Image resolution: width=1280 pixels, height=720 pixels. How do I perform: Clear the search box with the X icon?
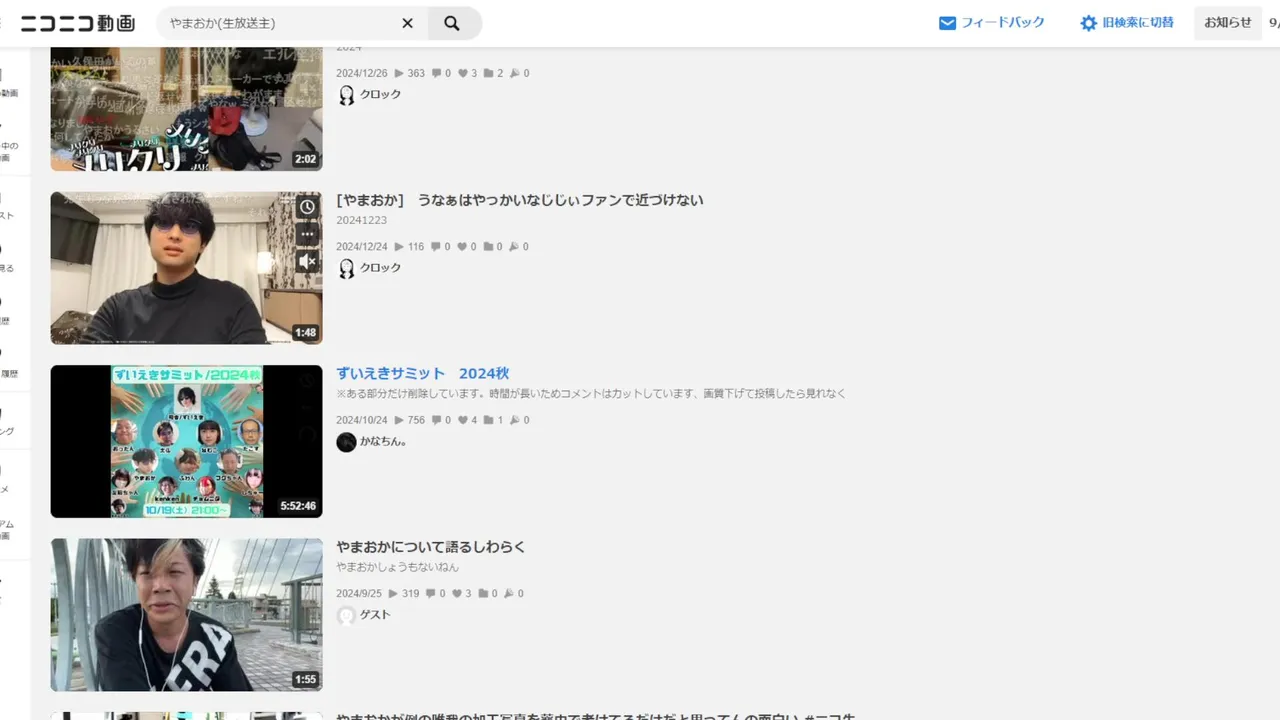pos(407,23)
